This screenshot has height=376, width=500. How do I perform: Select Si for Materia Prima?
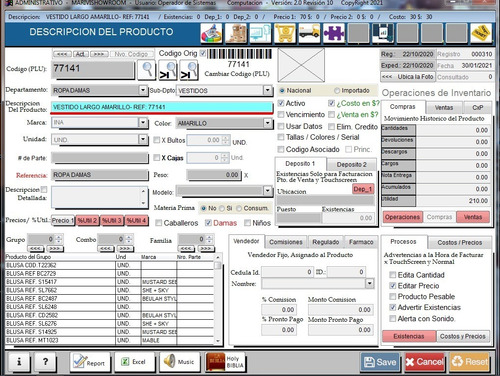pyautogui.click(x=222, y=208)
